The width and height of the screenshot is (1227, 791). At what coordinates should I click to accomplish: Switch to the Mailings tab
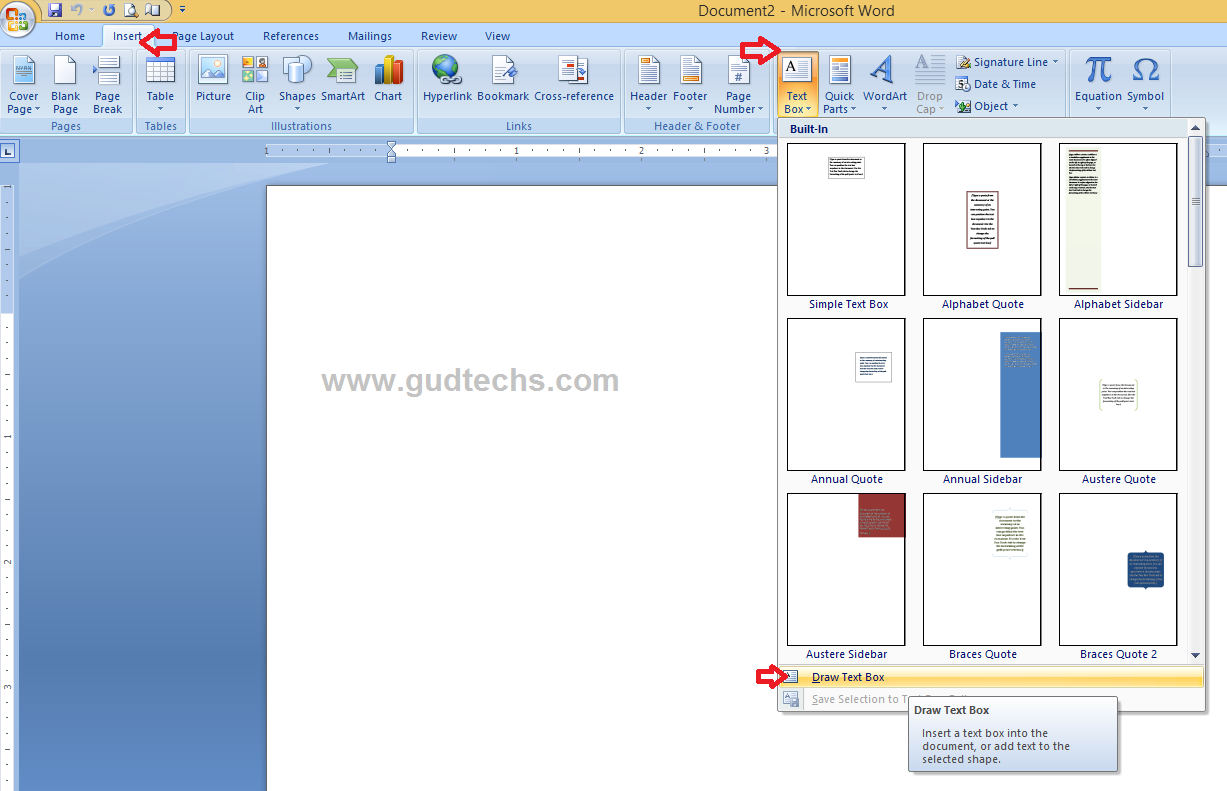point(370,36)
